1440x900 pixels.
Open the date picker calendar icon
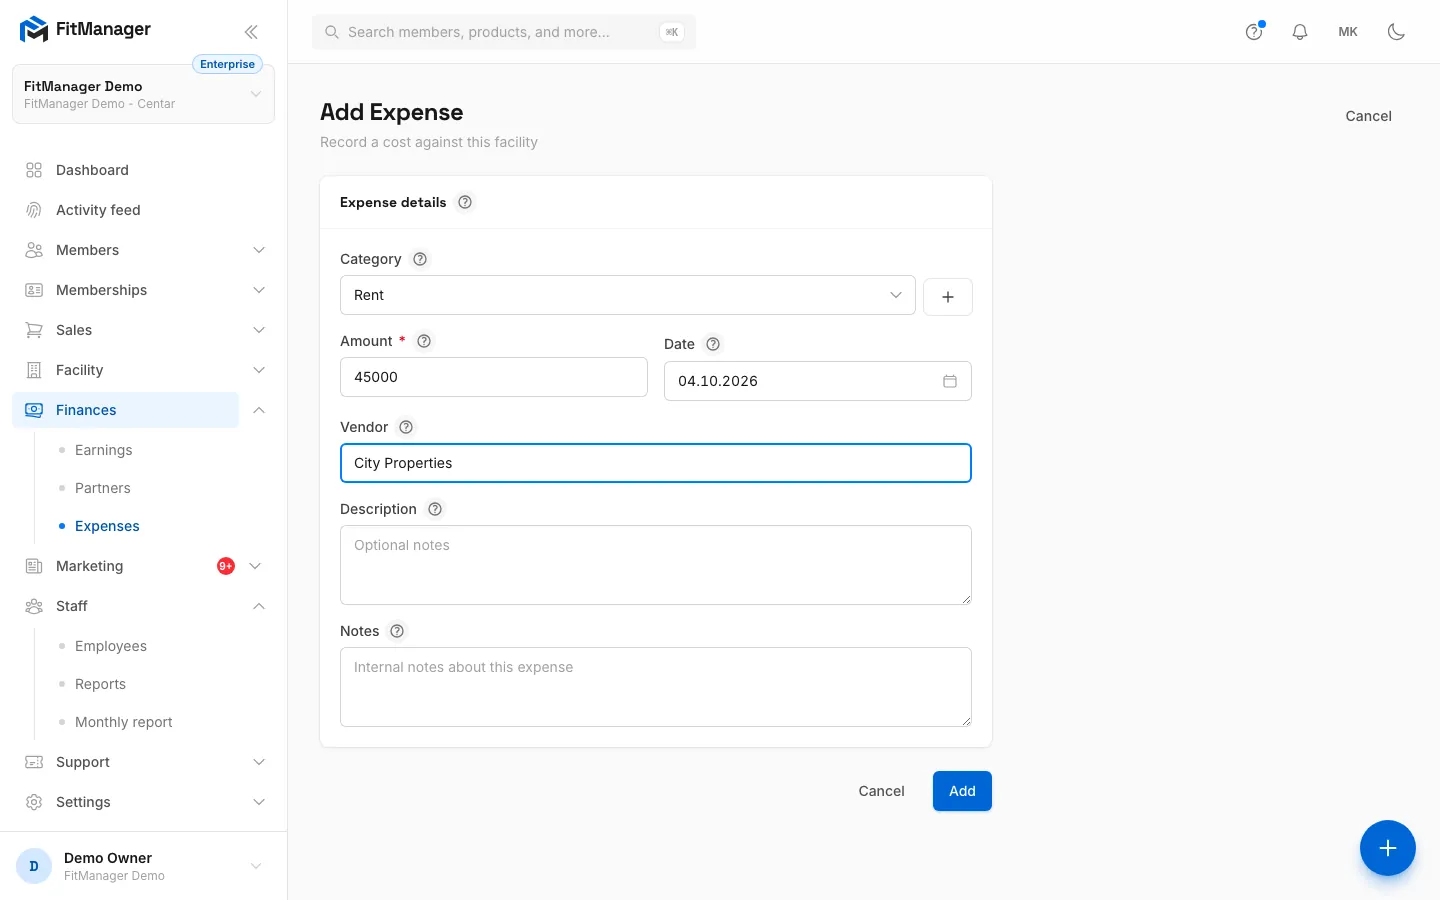950,381
